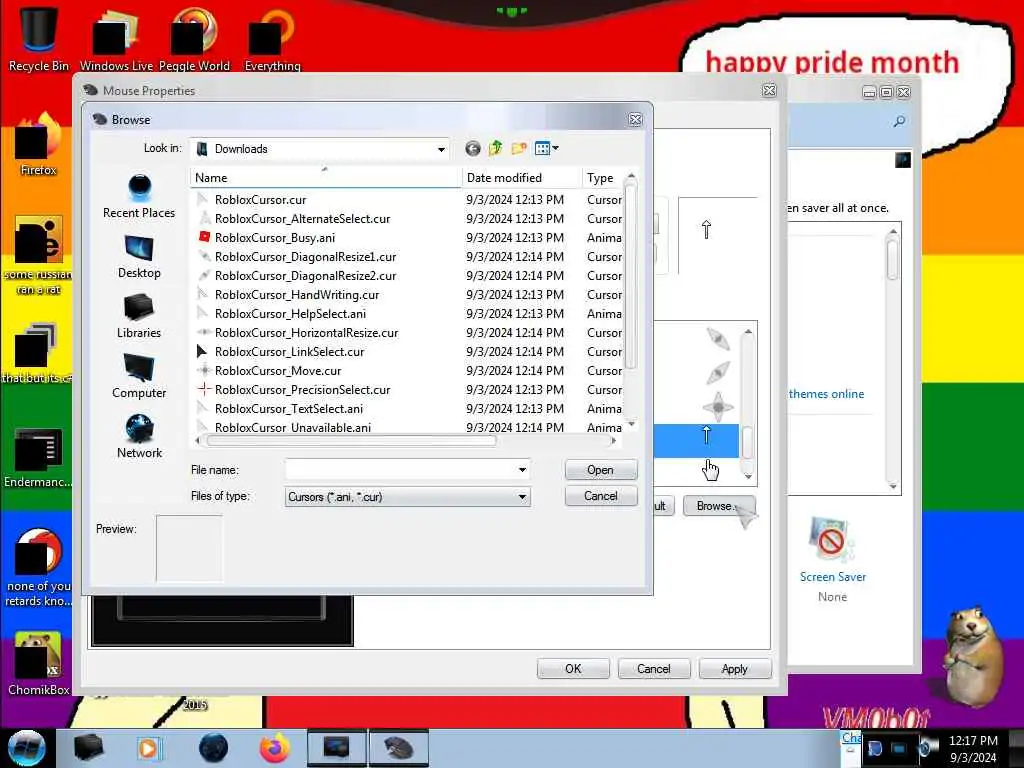Click the Windows Start orb
The height and width of the screenshot is (768, 1024).
click(27, 748)
